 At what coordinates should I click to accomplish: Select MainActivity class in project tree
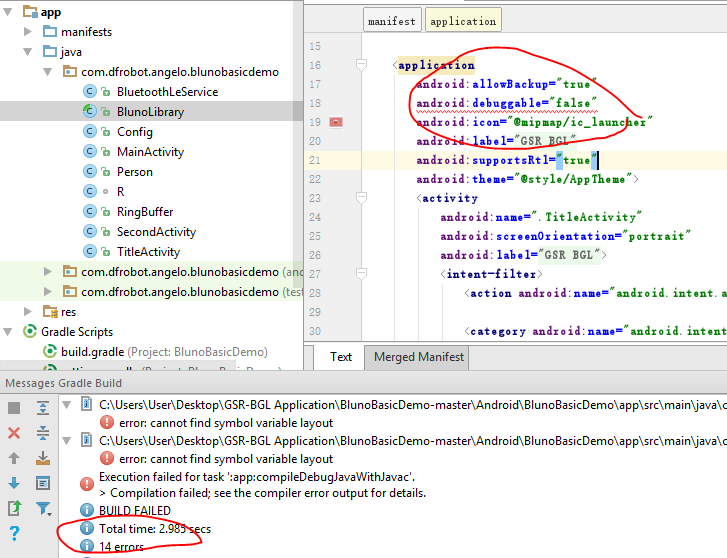point(150,152)
